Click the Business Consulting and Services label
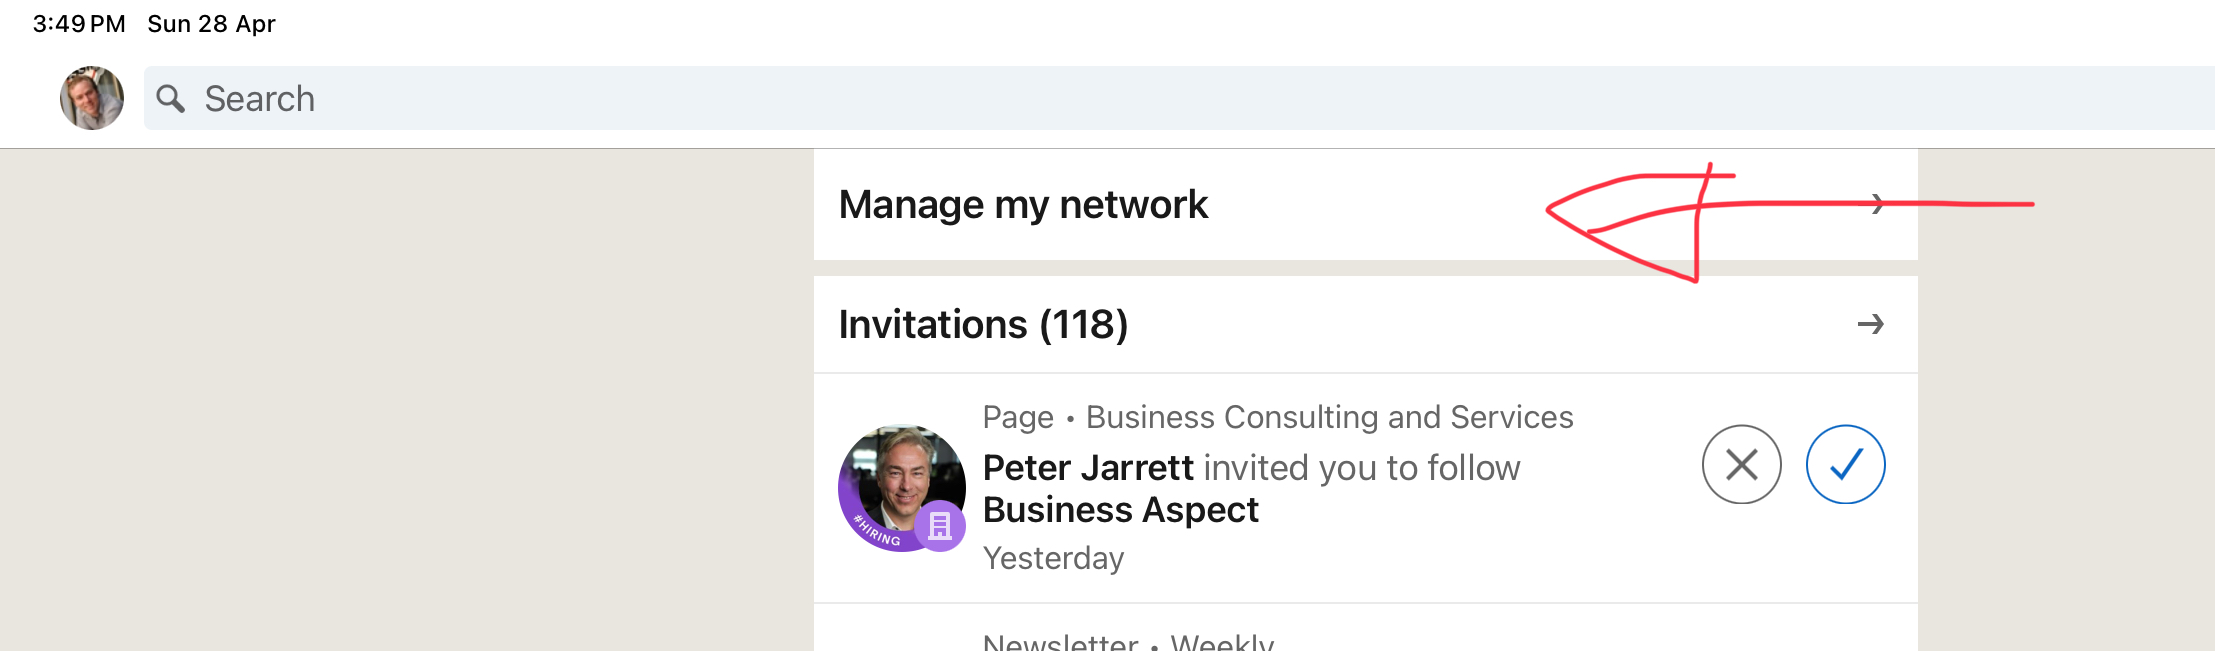Viewport: 2215px width, 651px height. [1329, 417]
